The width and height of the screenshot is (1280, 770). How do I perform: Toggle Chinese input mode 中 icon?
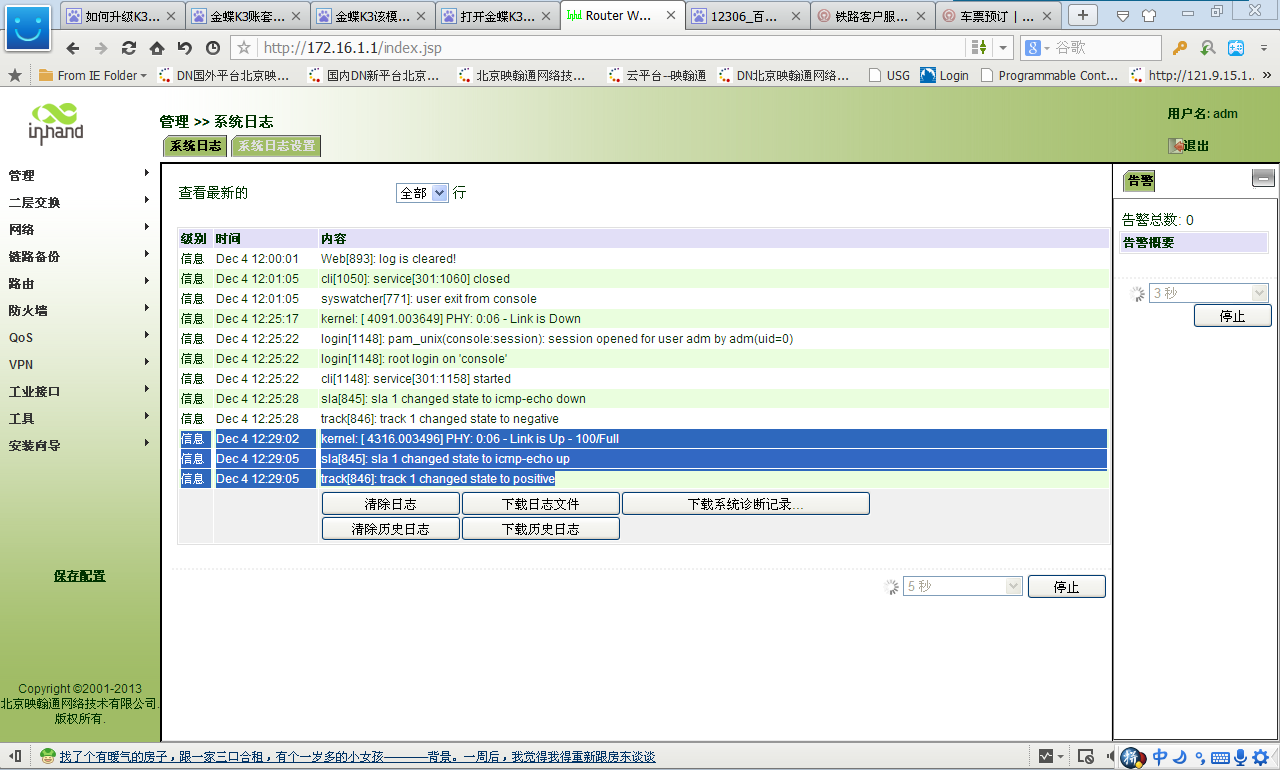click(1160, 757)
